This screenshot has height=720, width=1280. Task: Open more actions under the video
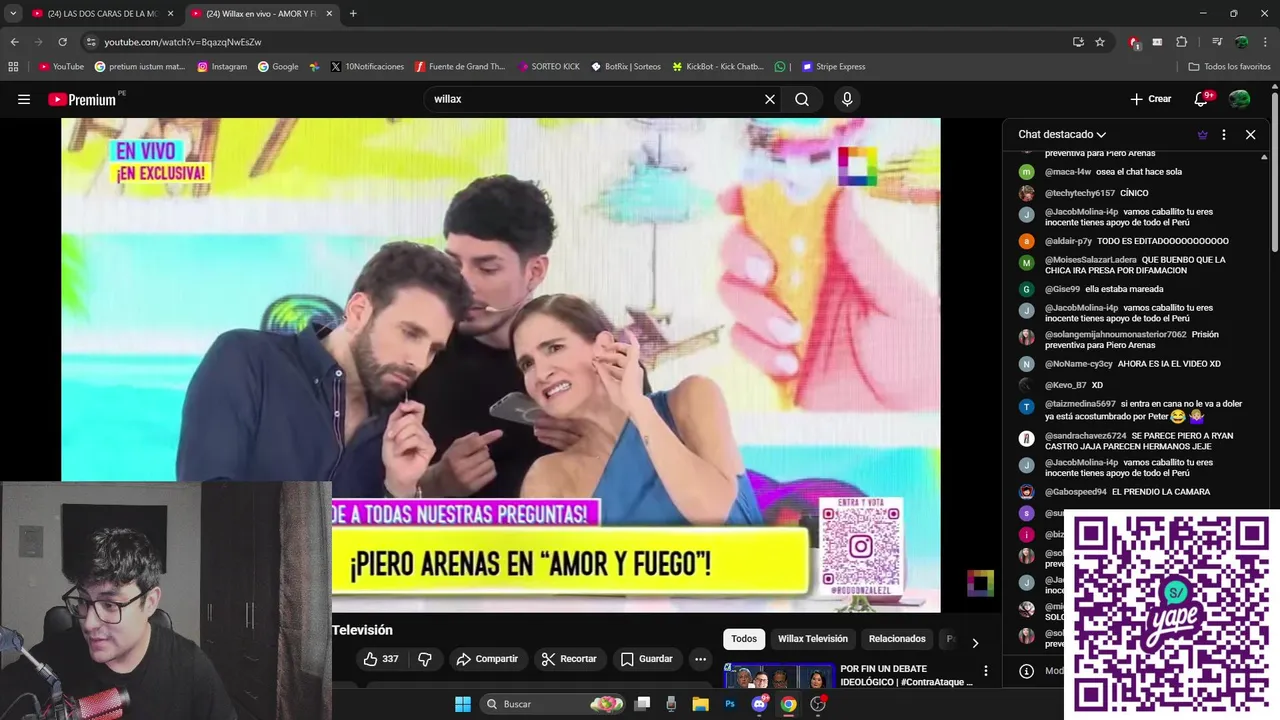700,659
